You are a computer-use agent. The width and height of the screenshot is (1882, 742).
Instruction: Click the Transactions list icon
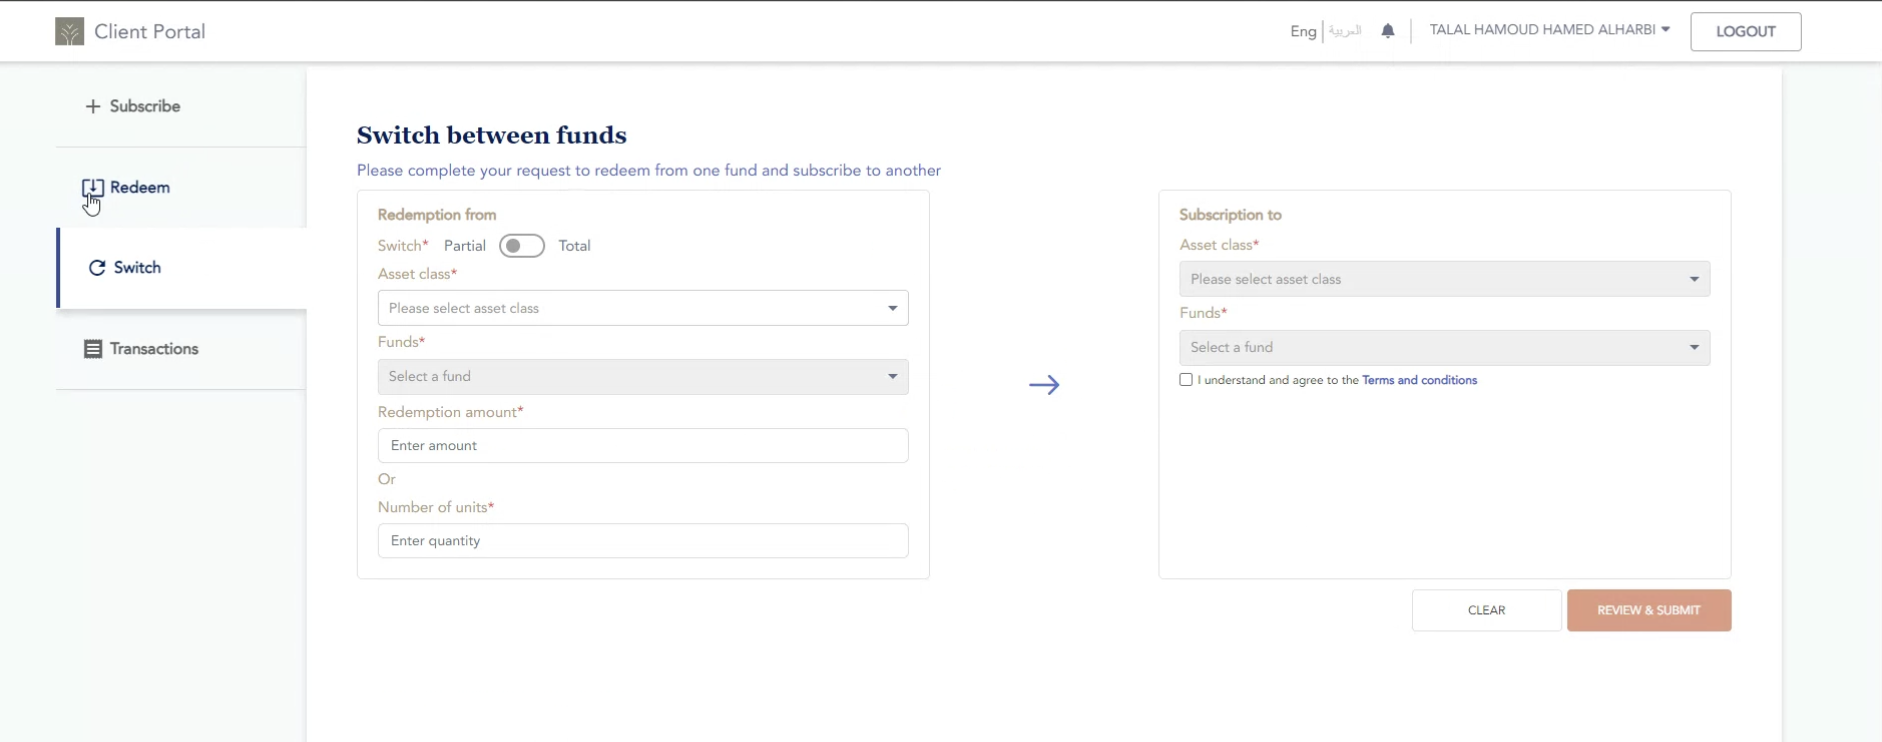[93, 349]
